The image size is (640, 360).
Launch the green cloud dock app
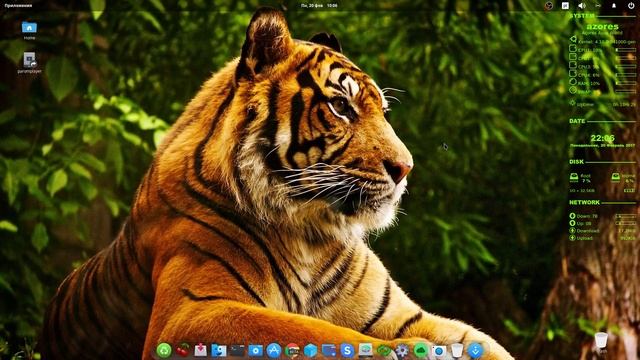click(x=420, y=350)
